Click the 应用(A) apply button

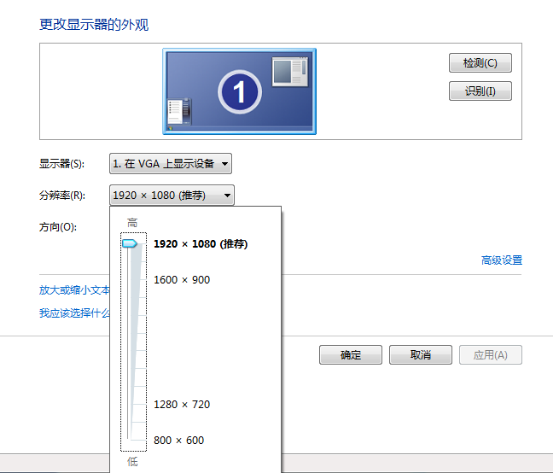pos(490,355)
